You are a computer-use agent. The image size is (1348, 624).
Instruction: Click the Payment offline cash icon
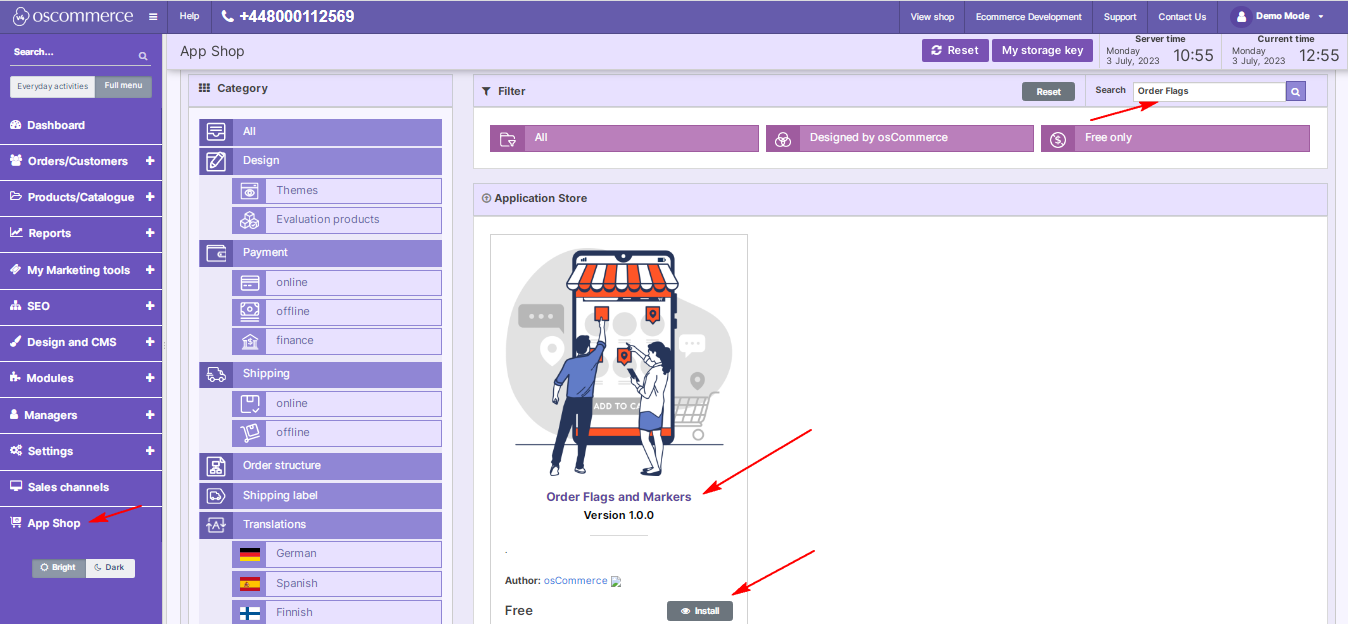coord(250,312)
